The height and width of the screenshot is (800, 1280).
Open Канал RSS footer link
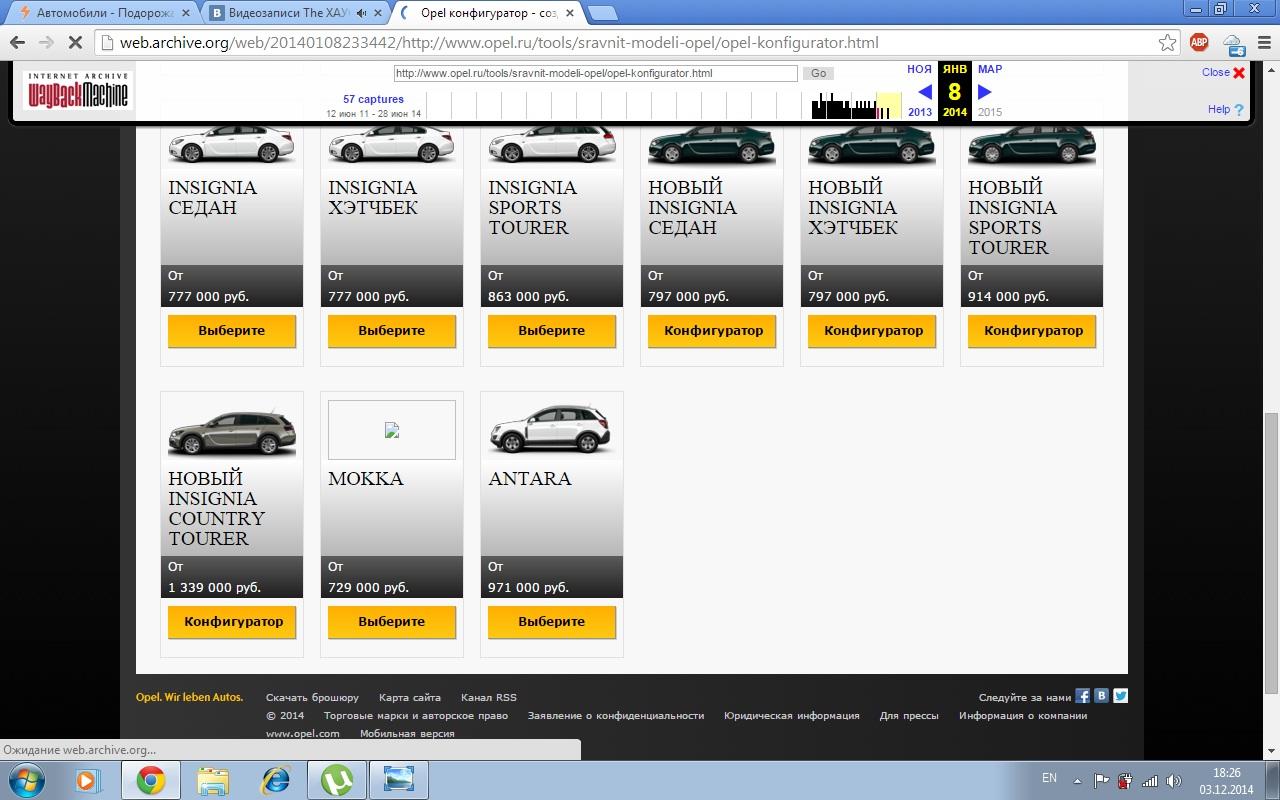[489, 698]
